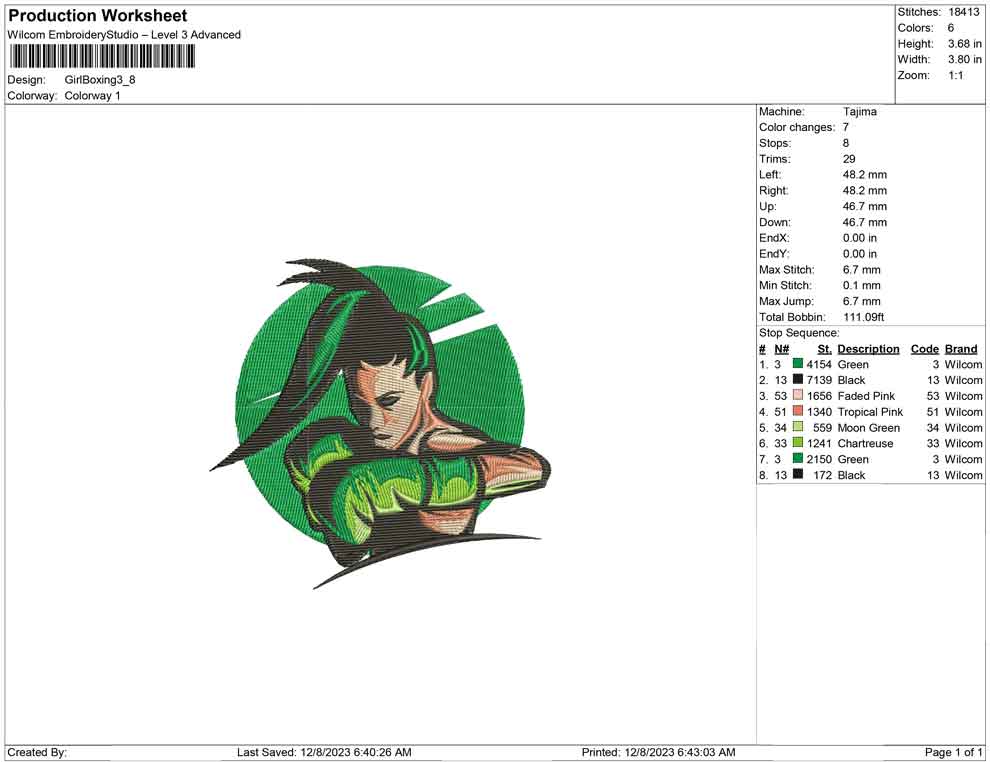Click the black swatch for thread 172
The width and height of the screenshot is (990, 762).
click(797, 474)
